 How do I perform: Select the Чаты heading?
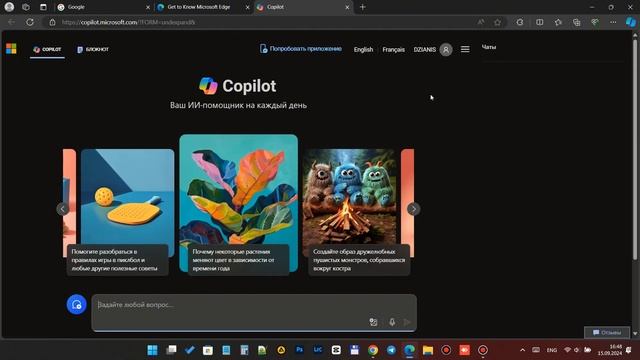pos(489,47)
